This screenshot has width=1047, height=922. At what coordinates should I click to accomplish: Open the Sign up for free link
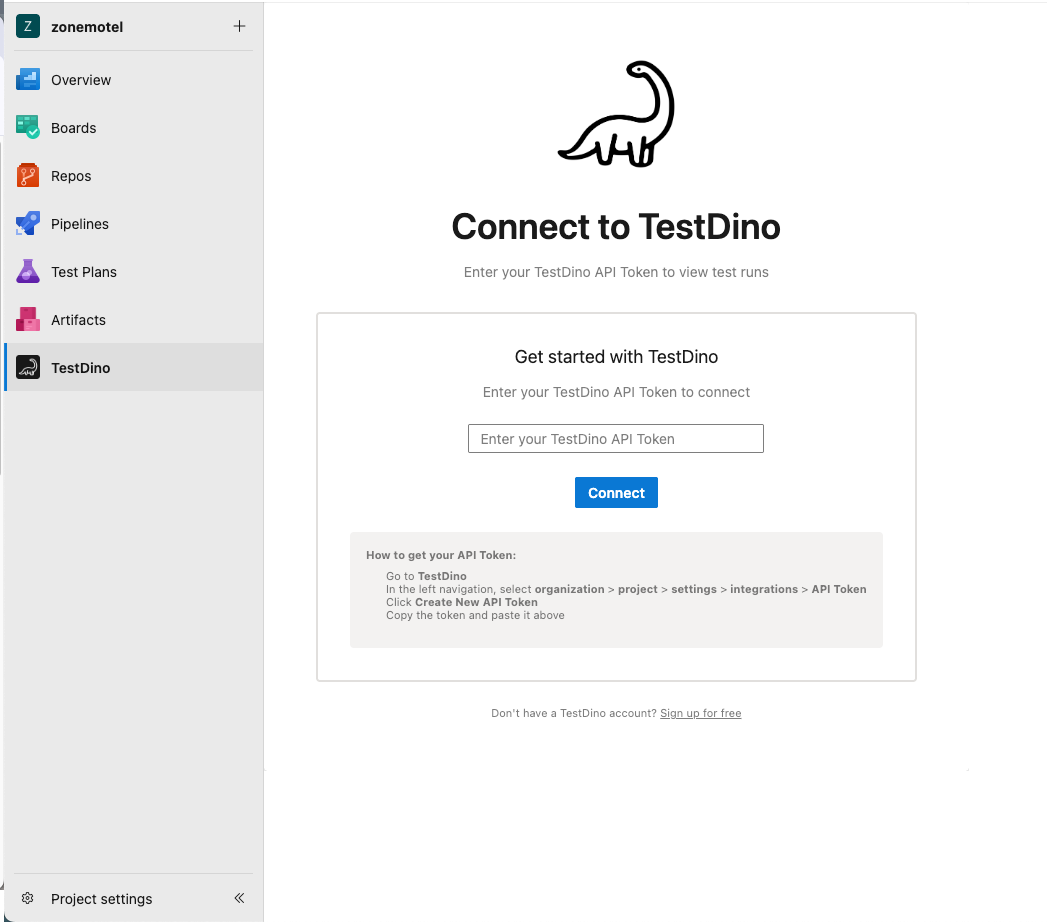[700, 713]
